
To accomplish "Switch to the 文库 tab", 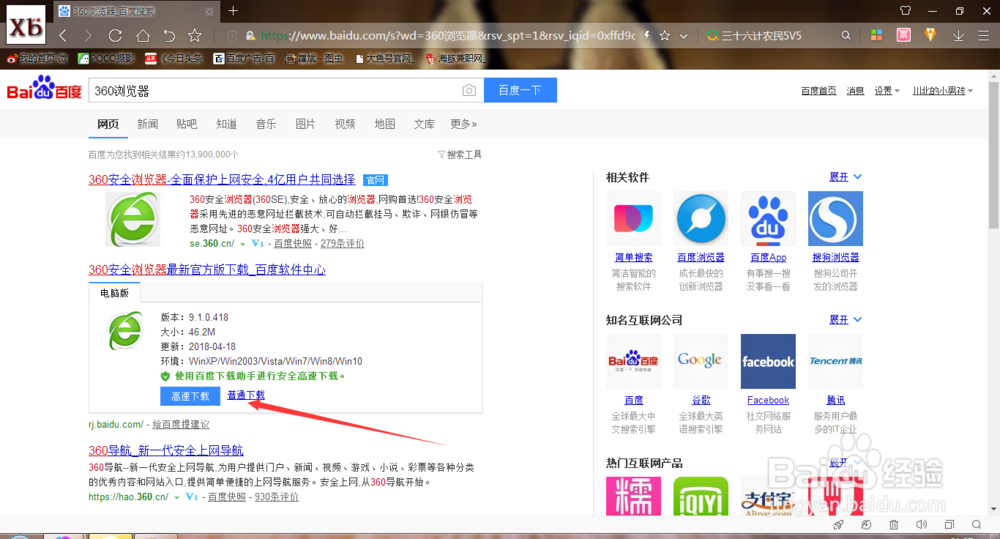I will tap(424, 124).
